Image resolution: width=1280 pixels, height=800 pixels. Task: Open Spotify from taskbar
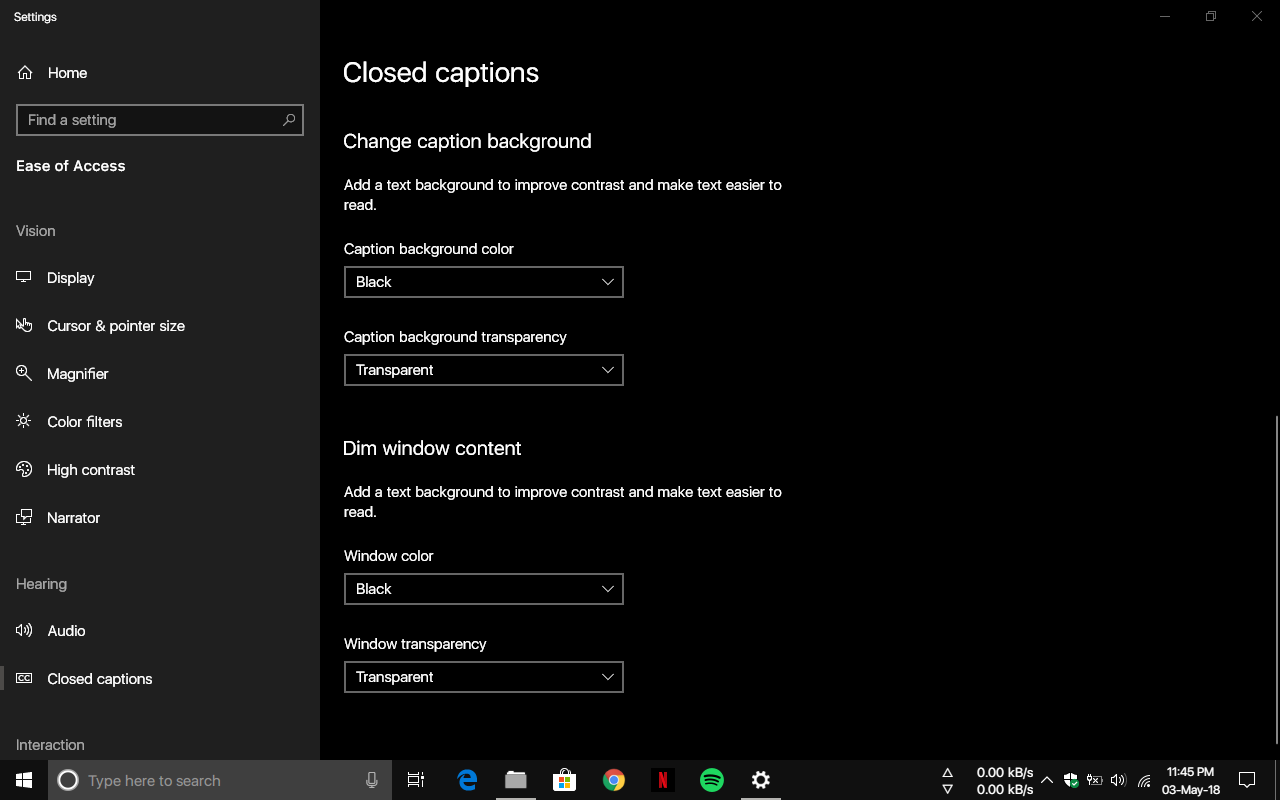pyautogui.click(x=712, y=780)
